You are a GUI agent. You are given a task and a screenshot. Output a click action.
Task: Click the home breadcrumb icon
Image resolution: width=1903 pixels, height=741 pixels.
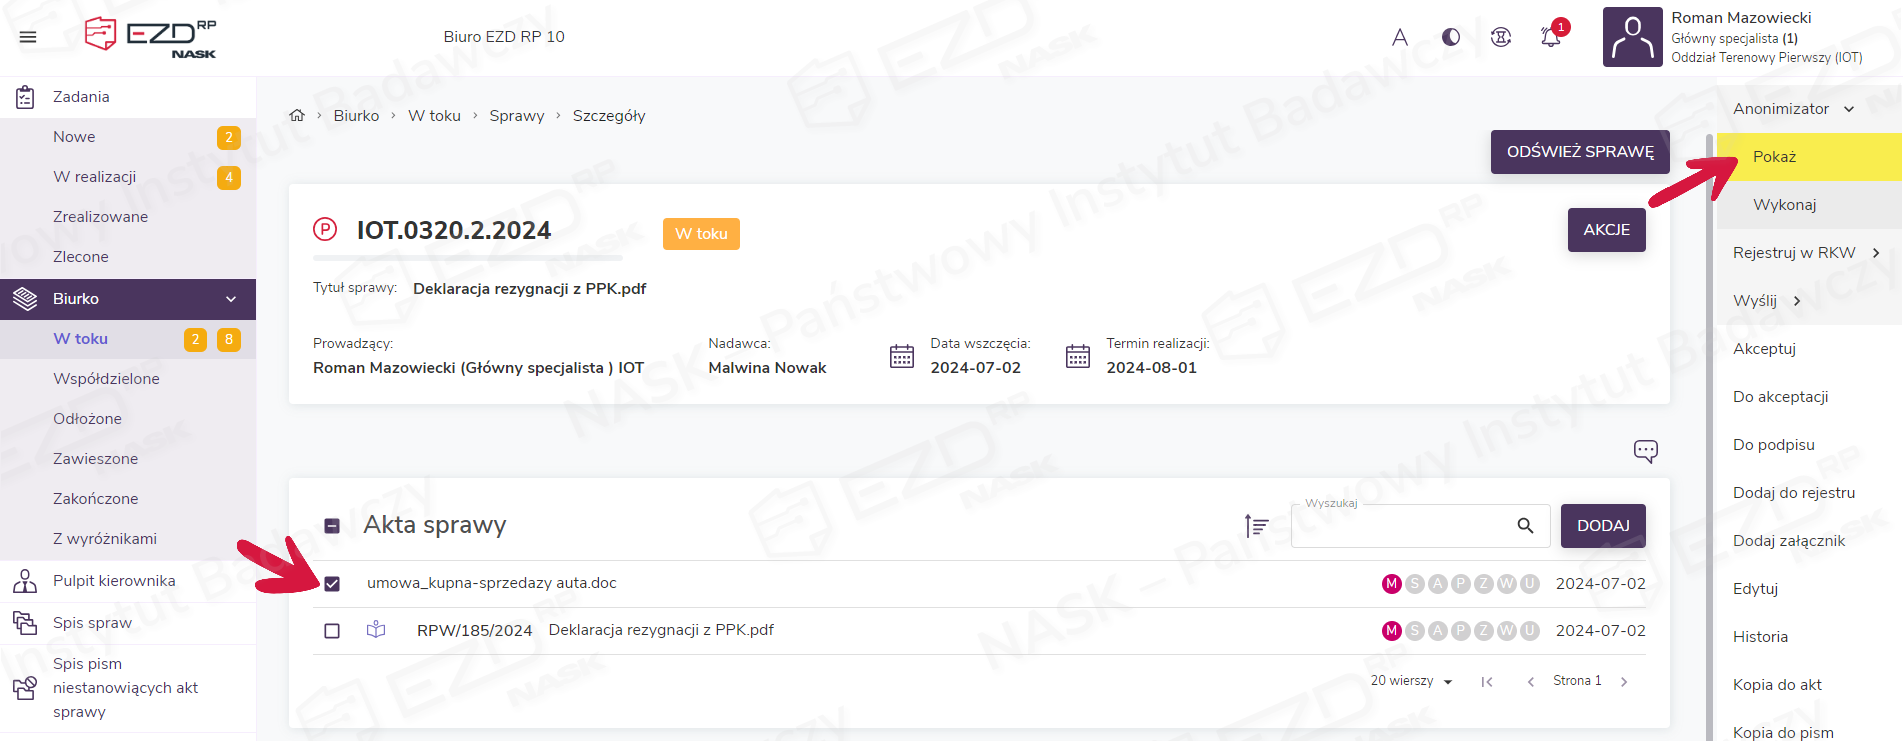[297, 116]
